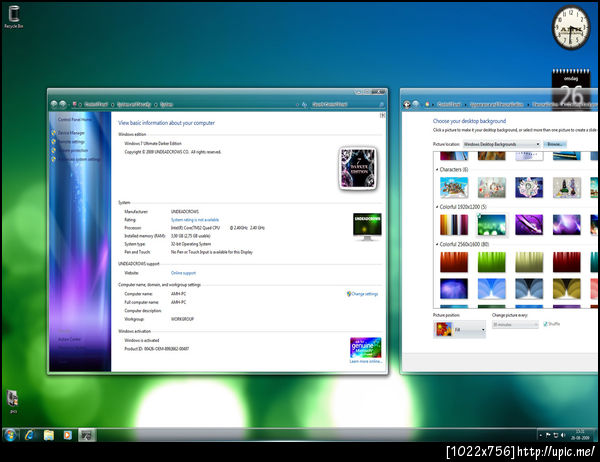
Task: Click the Browse button
Action: (555, 144)
